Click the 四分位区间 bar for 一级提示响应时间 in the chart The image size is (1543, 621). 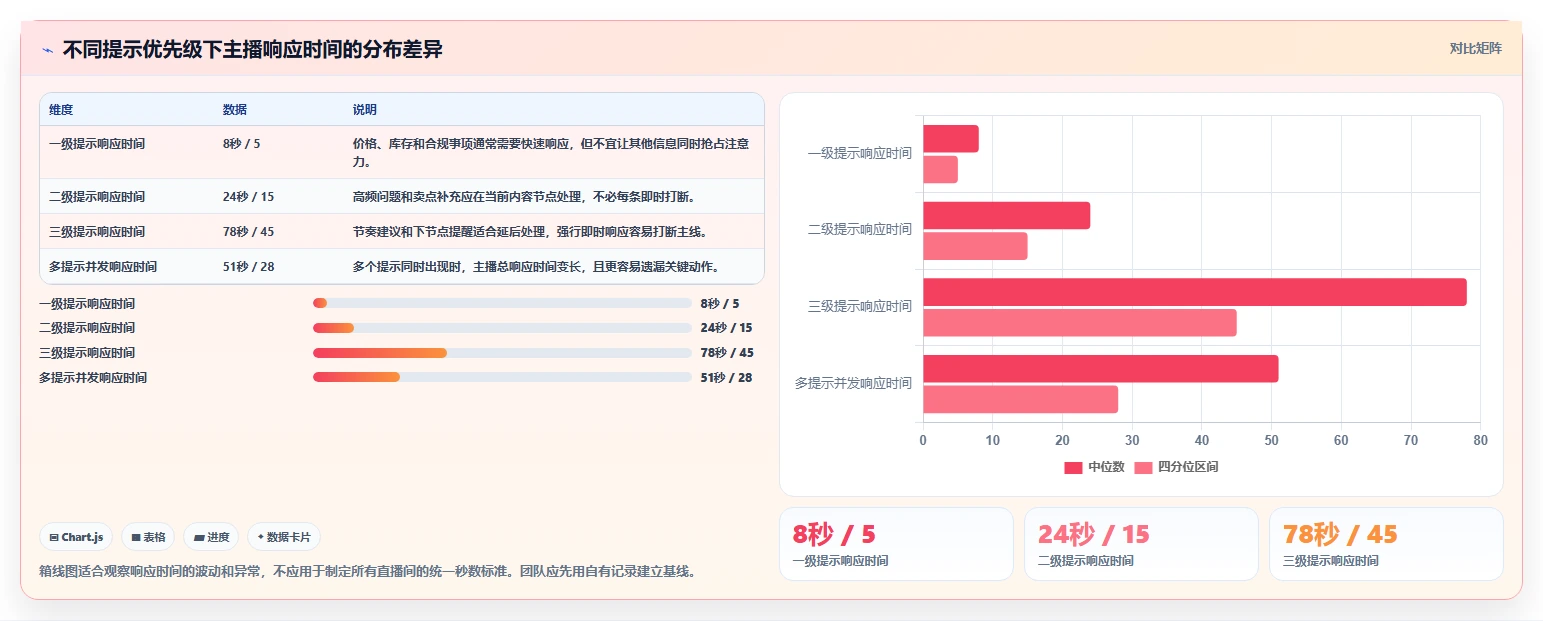(x=940, y=169)
